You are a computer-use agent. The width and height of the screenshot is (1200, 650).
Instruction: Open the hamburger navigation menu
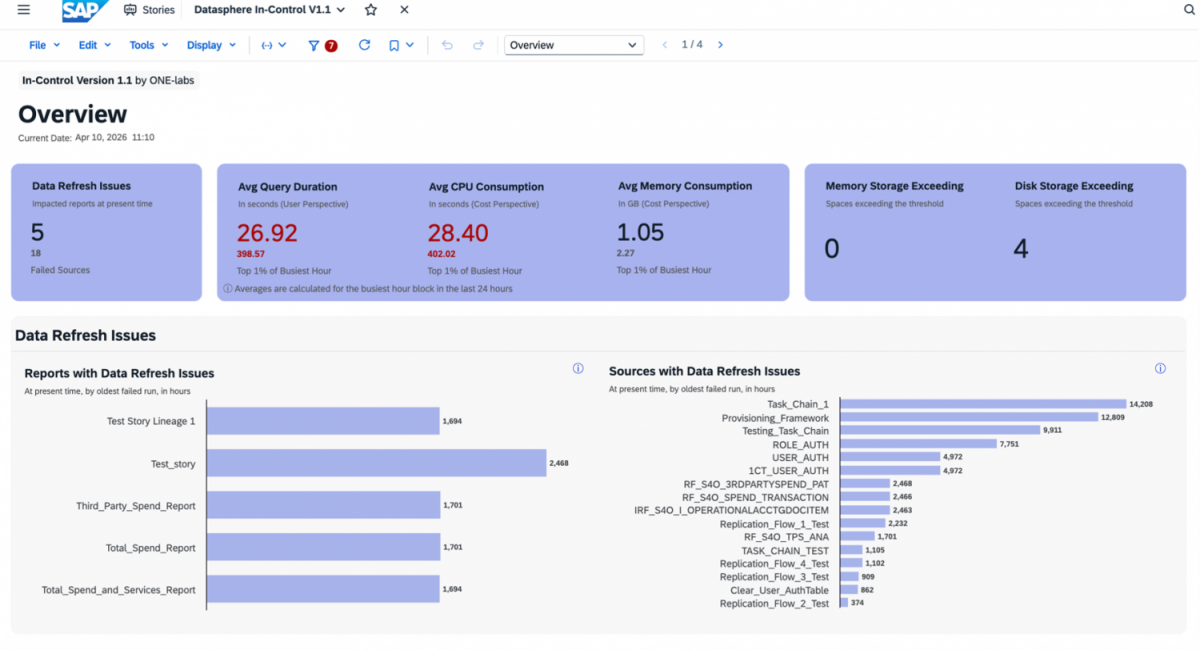click(x=23, y=10)
